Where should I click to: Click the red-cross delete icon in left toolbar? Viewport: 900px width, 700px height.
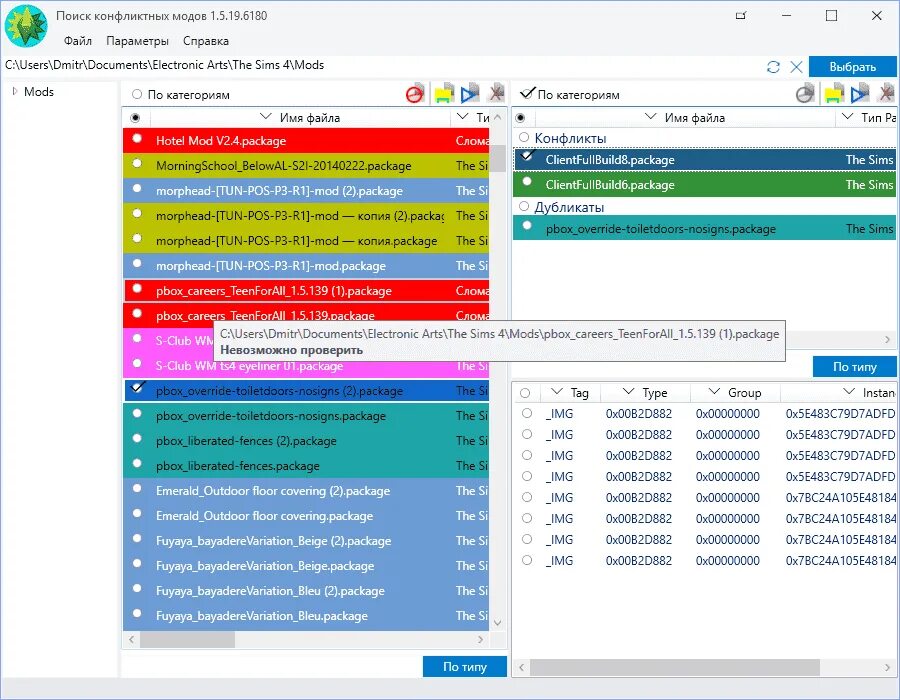coord(496,93)
